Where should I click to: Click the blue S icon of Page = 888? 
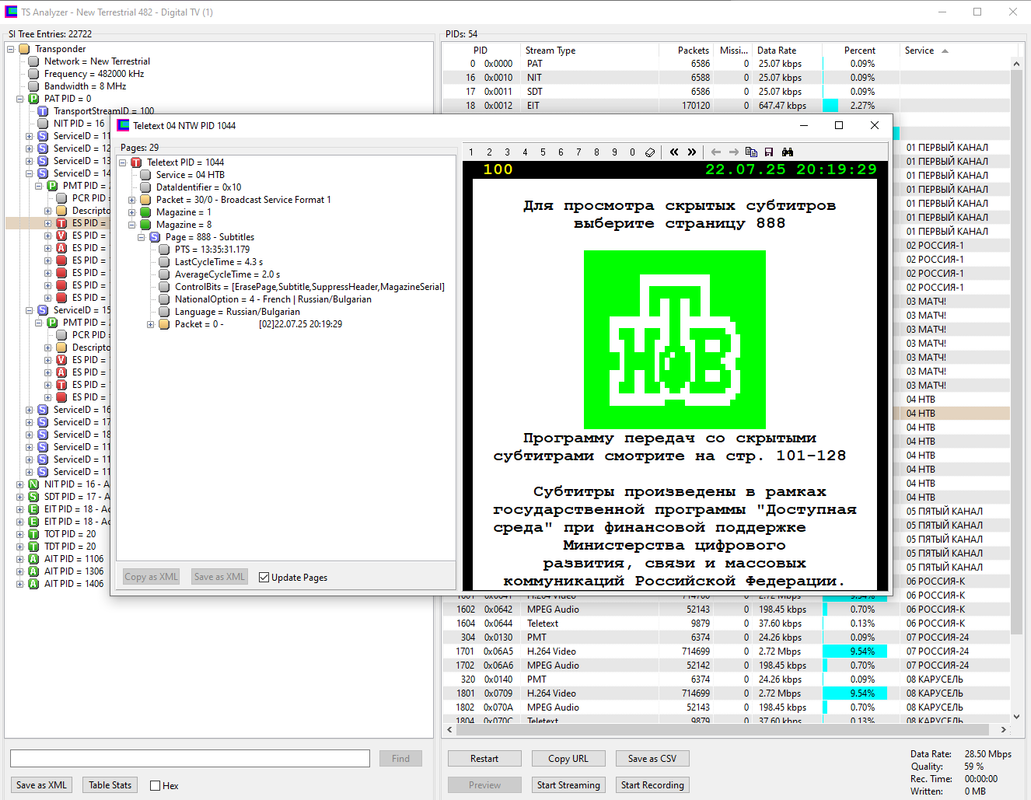click(x=155, y=237)
